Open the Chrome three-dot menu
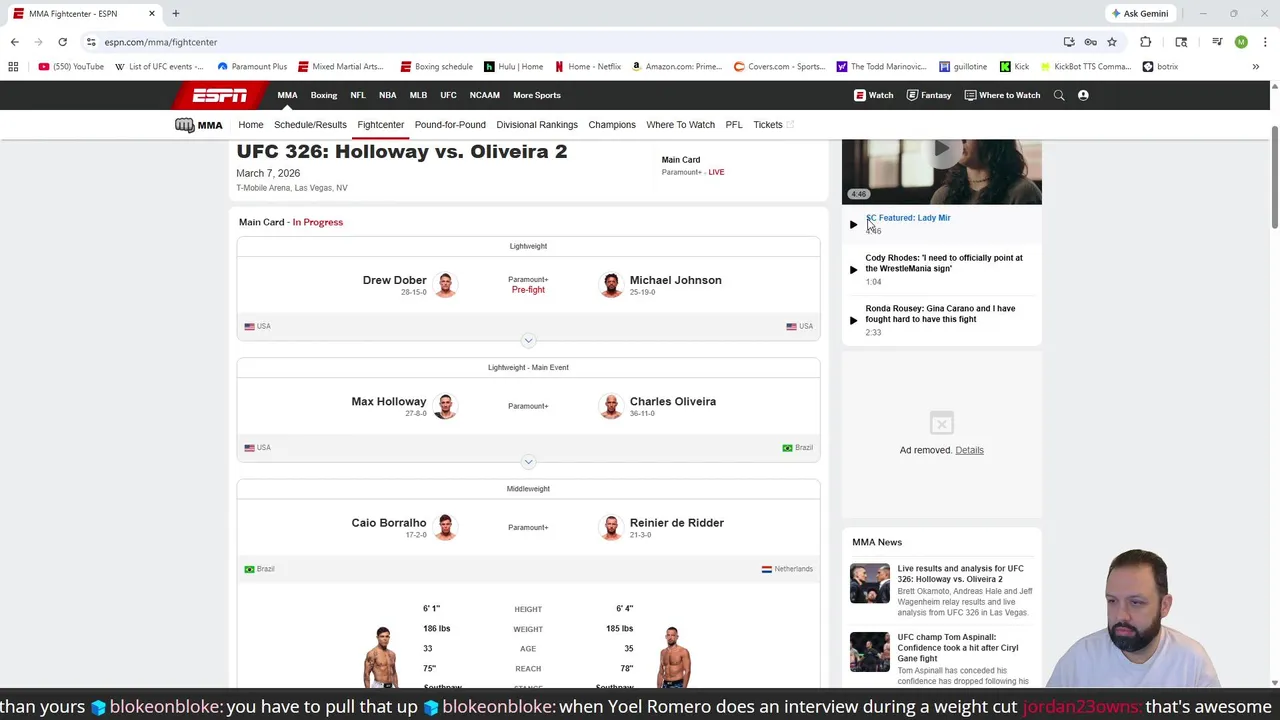This screenshot has height=720, width=1280. [1265, 42]
